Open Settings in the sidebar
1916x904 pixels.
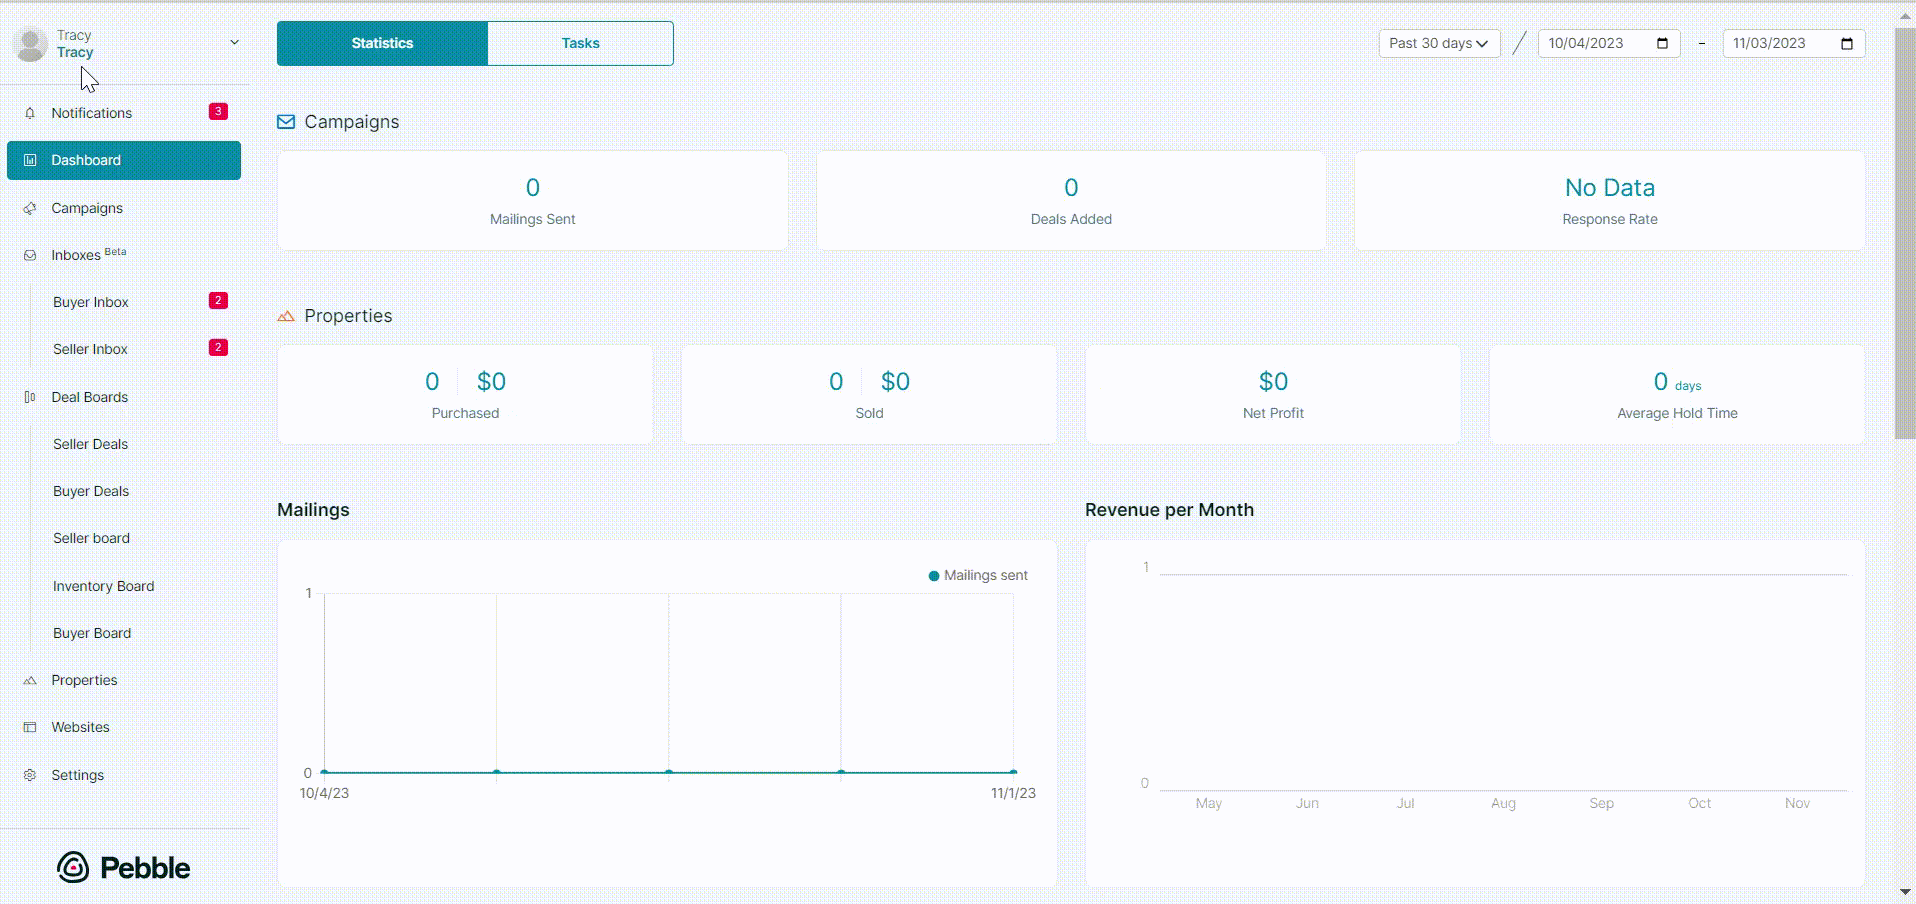click(124, 775)
